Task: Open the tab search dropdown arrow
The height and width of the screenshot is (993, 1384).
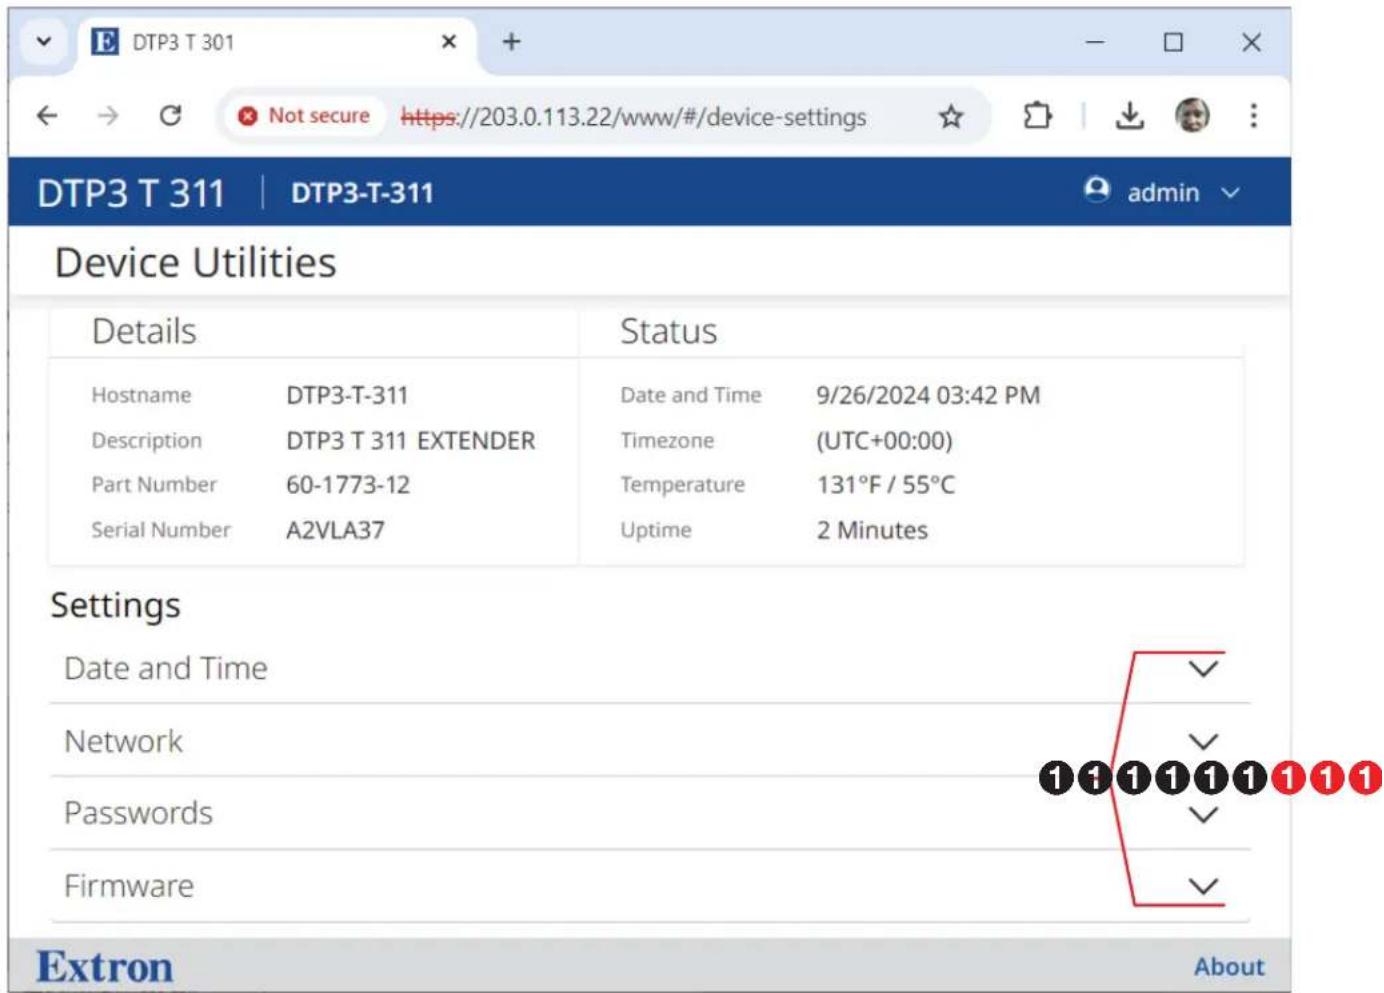Action: pyautogui.click(x=44, y=42)
